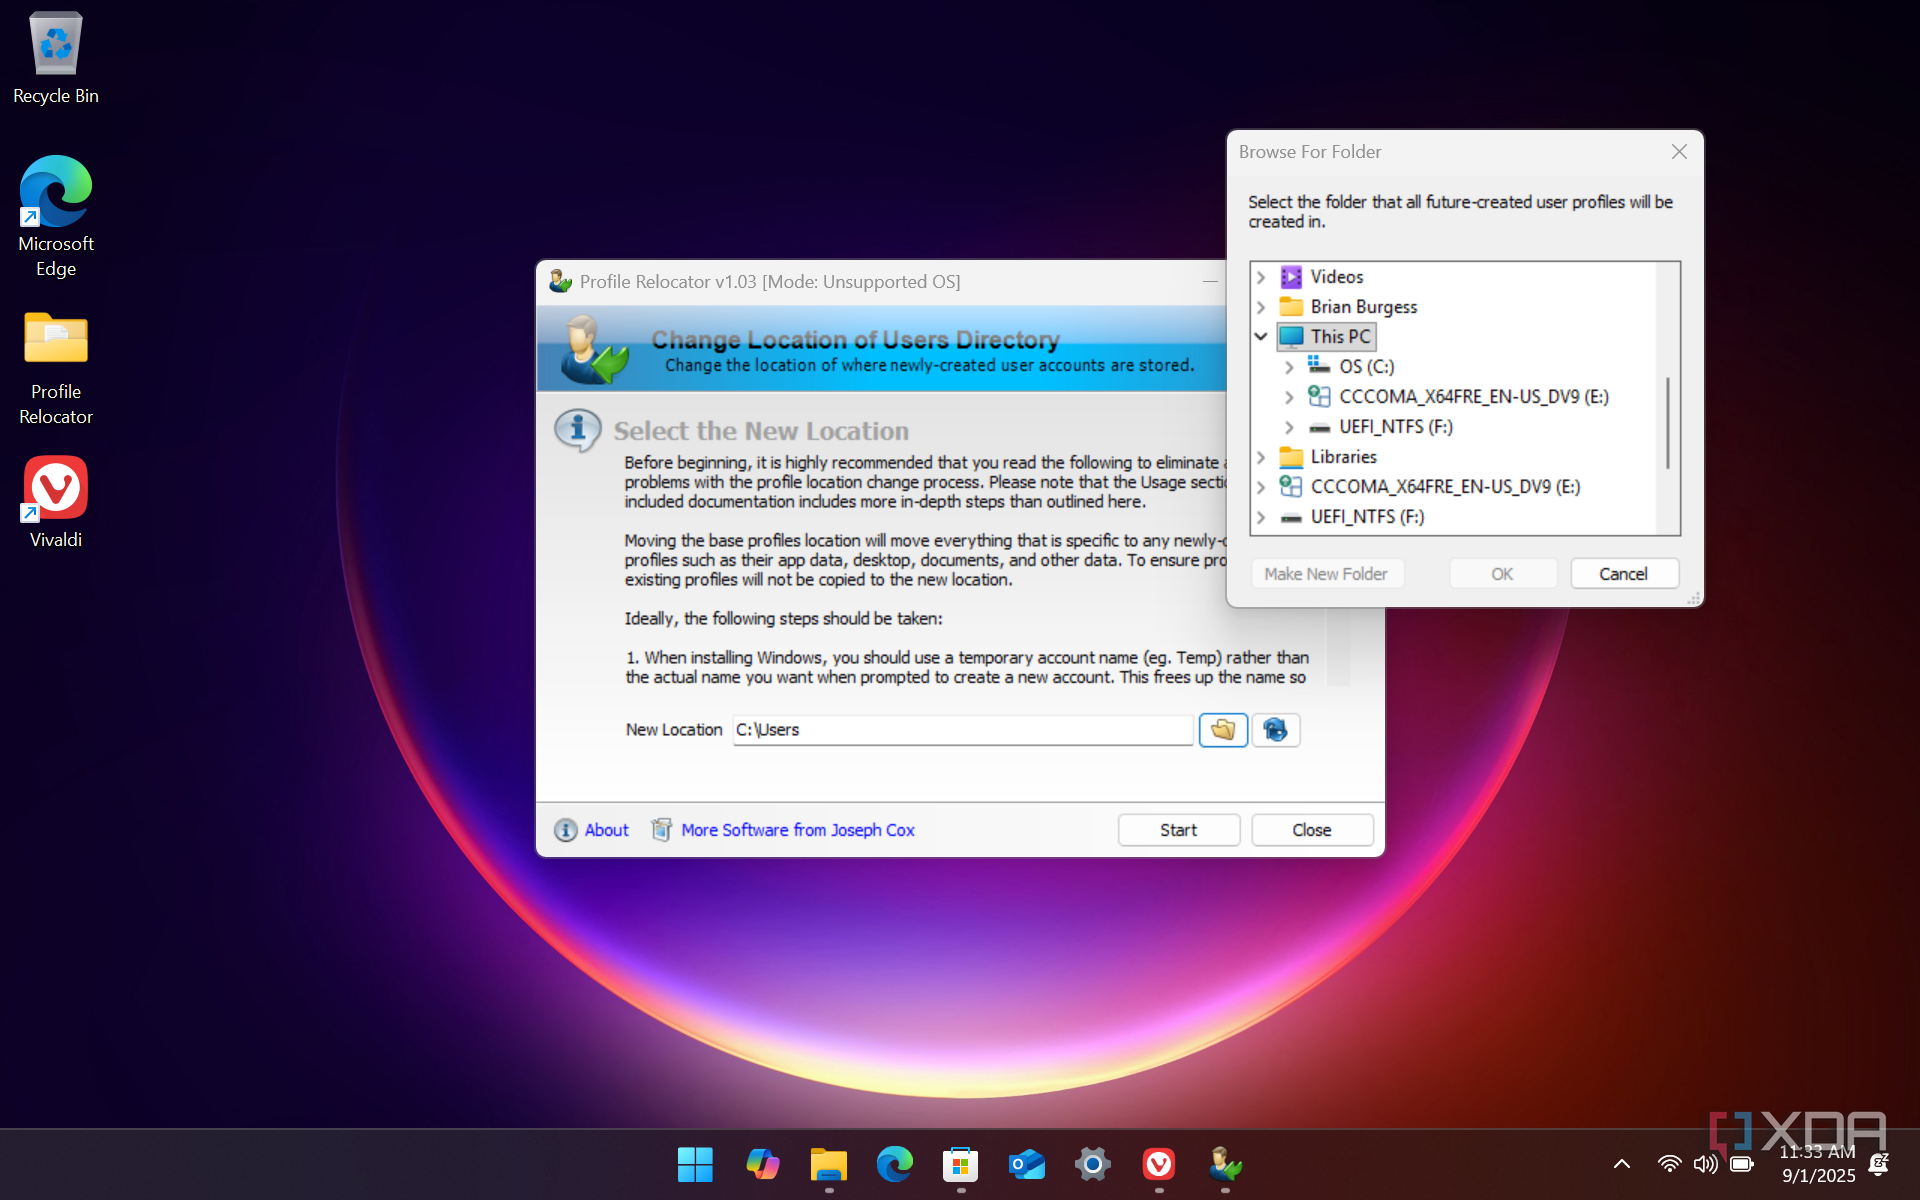The image size is (1920, 1200).
Task: Select UEFI_NTFS (F:) under This PC
Action: 1395,427
